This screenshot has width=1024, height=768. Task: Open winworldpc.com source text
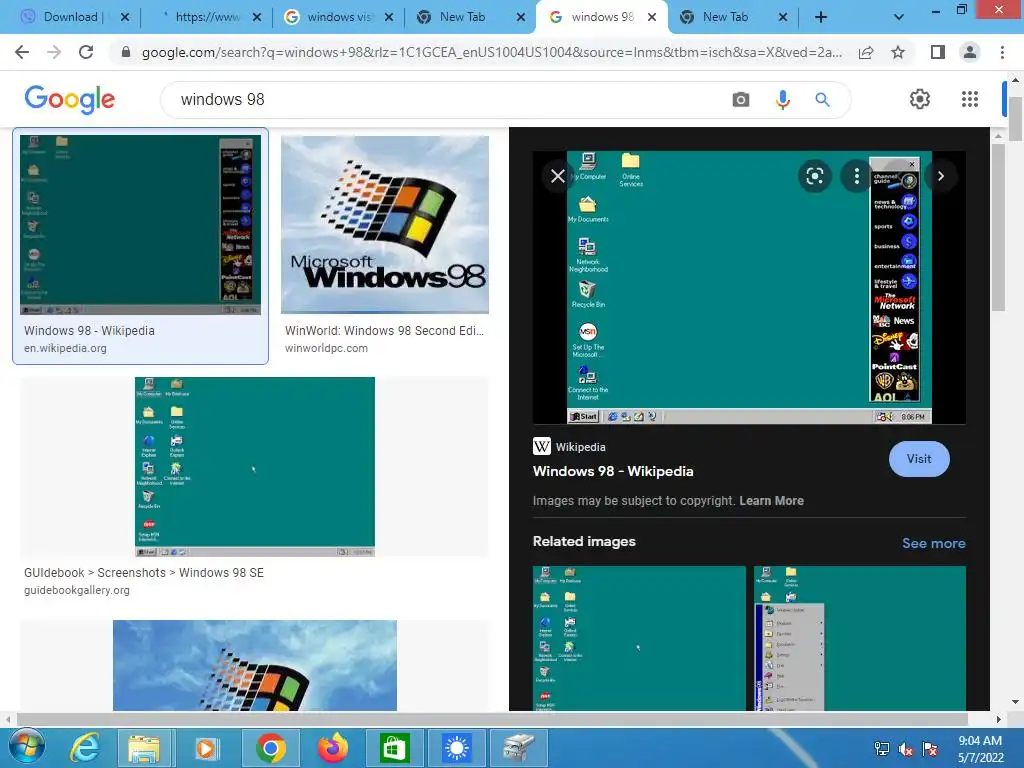326,348
